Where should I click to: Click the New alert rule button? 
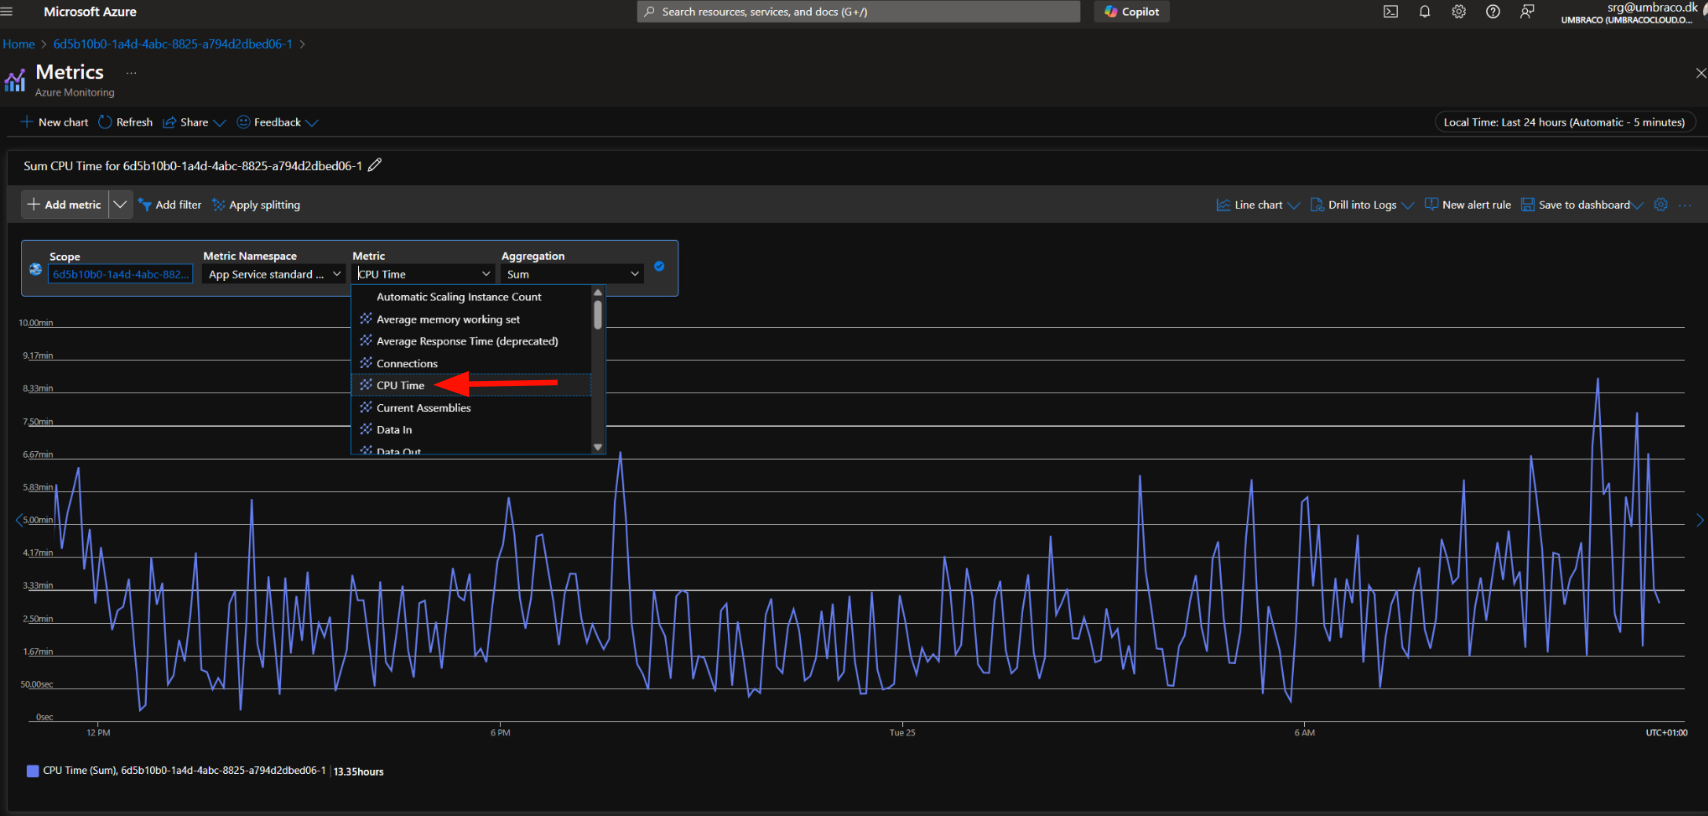pos(1467,205)
